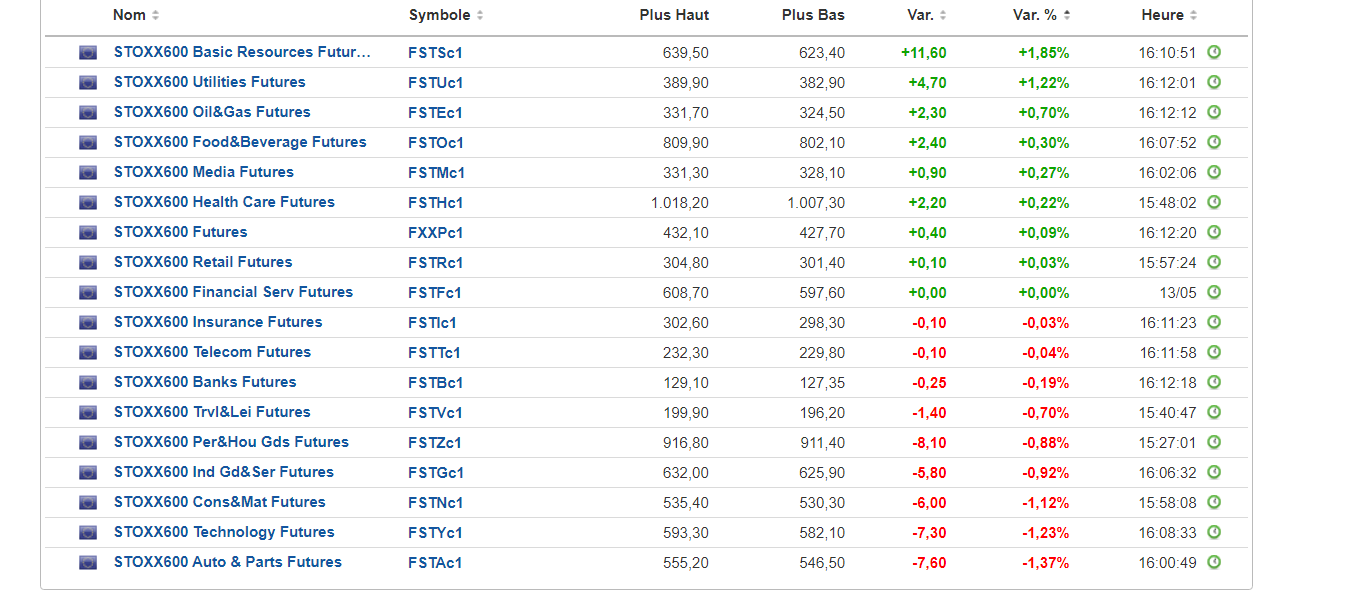Click the Plus Haut column header
The height and width of the screenshot is (606, 1366).
pos(674,15)
